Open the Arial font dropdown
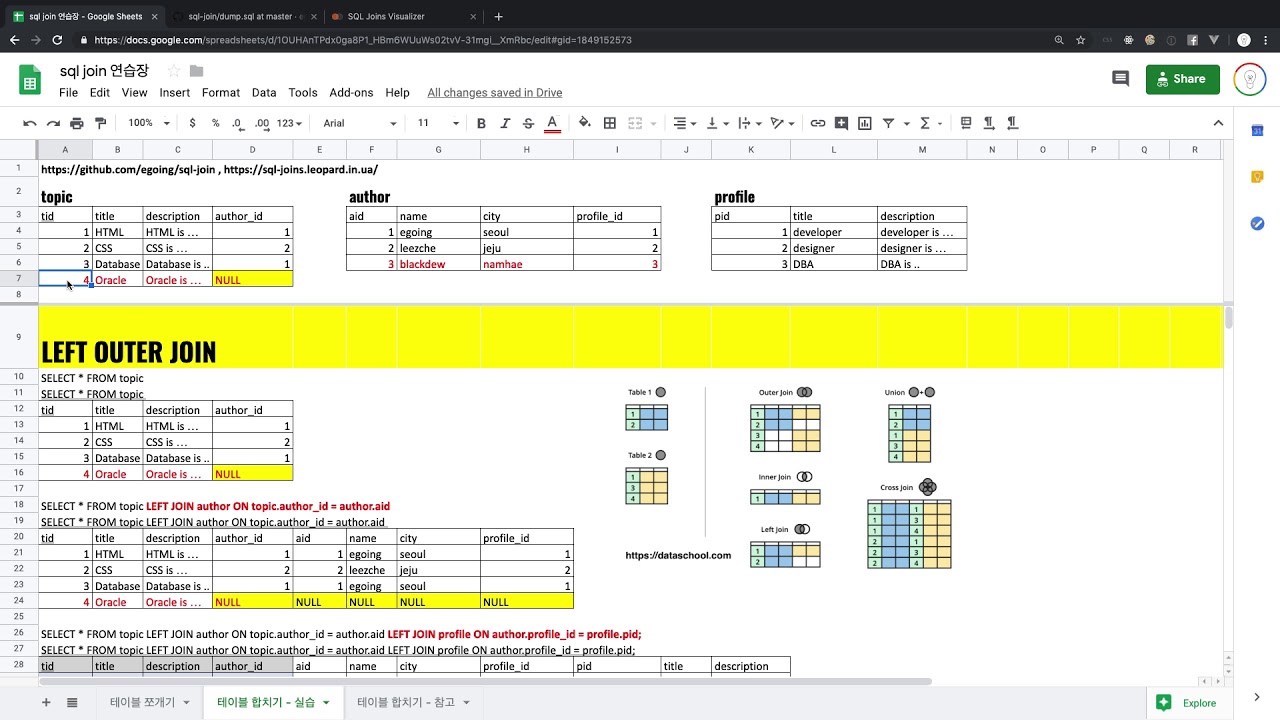 (359, 123)
